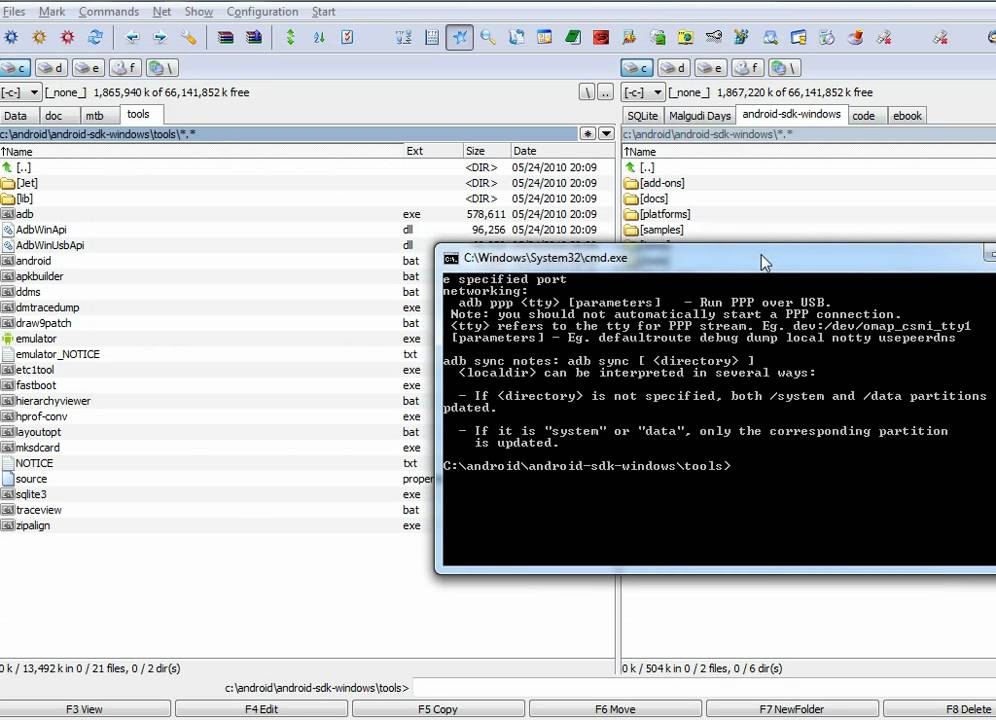Open the Commands menu
Image resolution: width=996 pixels, height=720 pixels.
[x=109, y=11]
